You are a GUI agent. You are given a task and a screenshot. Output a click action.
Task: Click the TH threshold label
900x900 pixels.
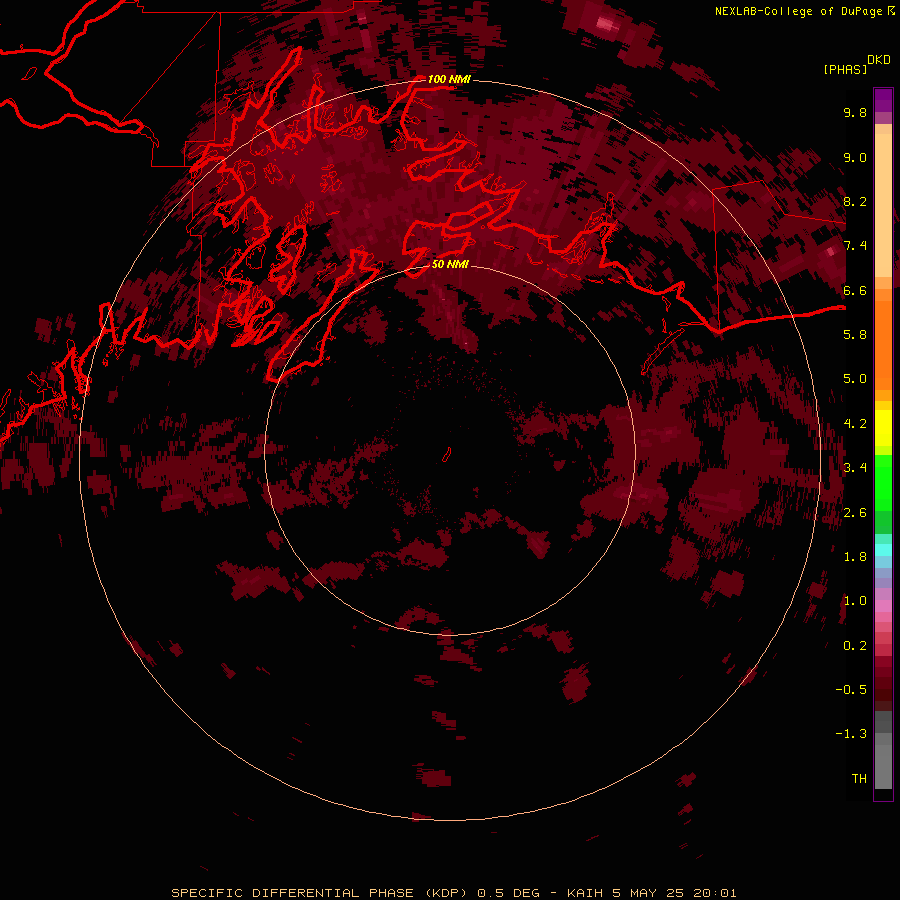(x=859, y=779)
